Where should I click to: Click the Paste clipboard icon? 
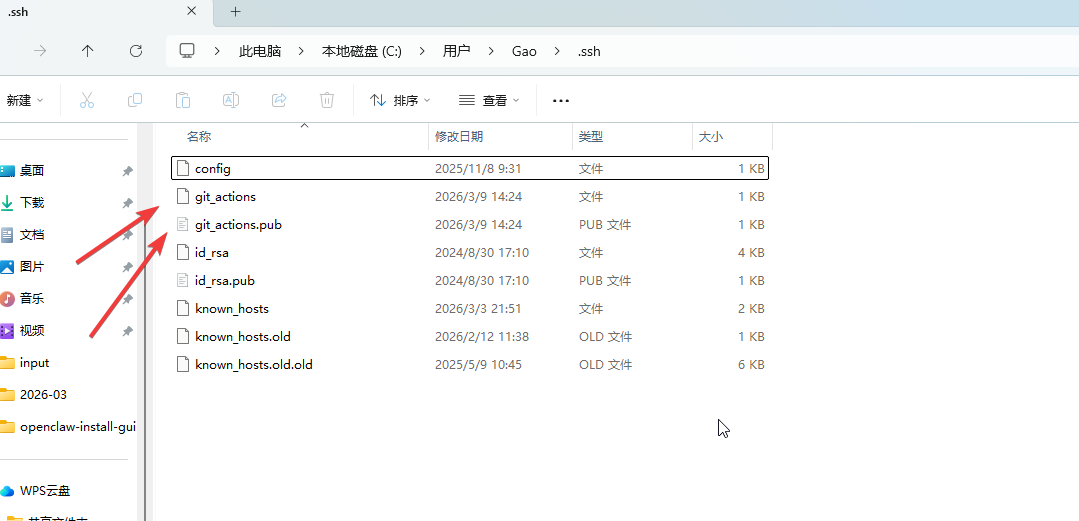click(x=183, y=100)
